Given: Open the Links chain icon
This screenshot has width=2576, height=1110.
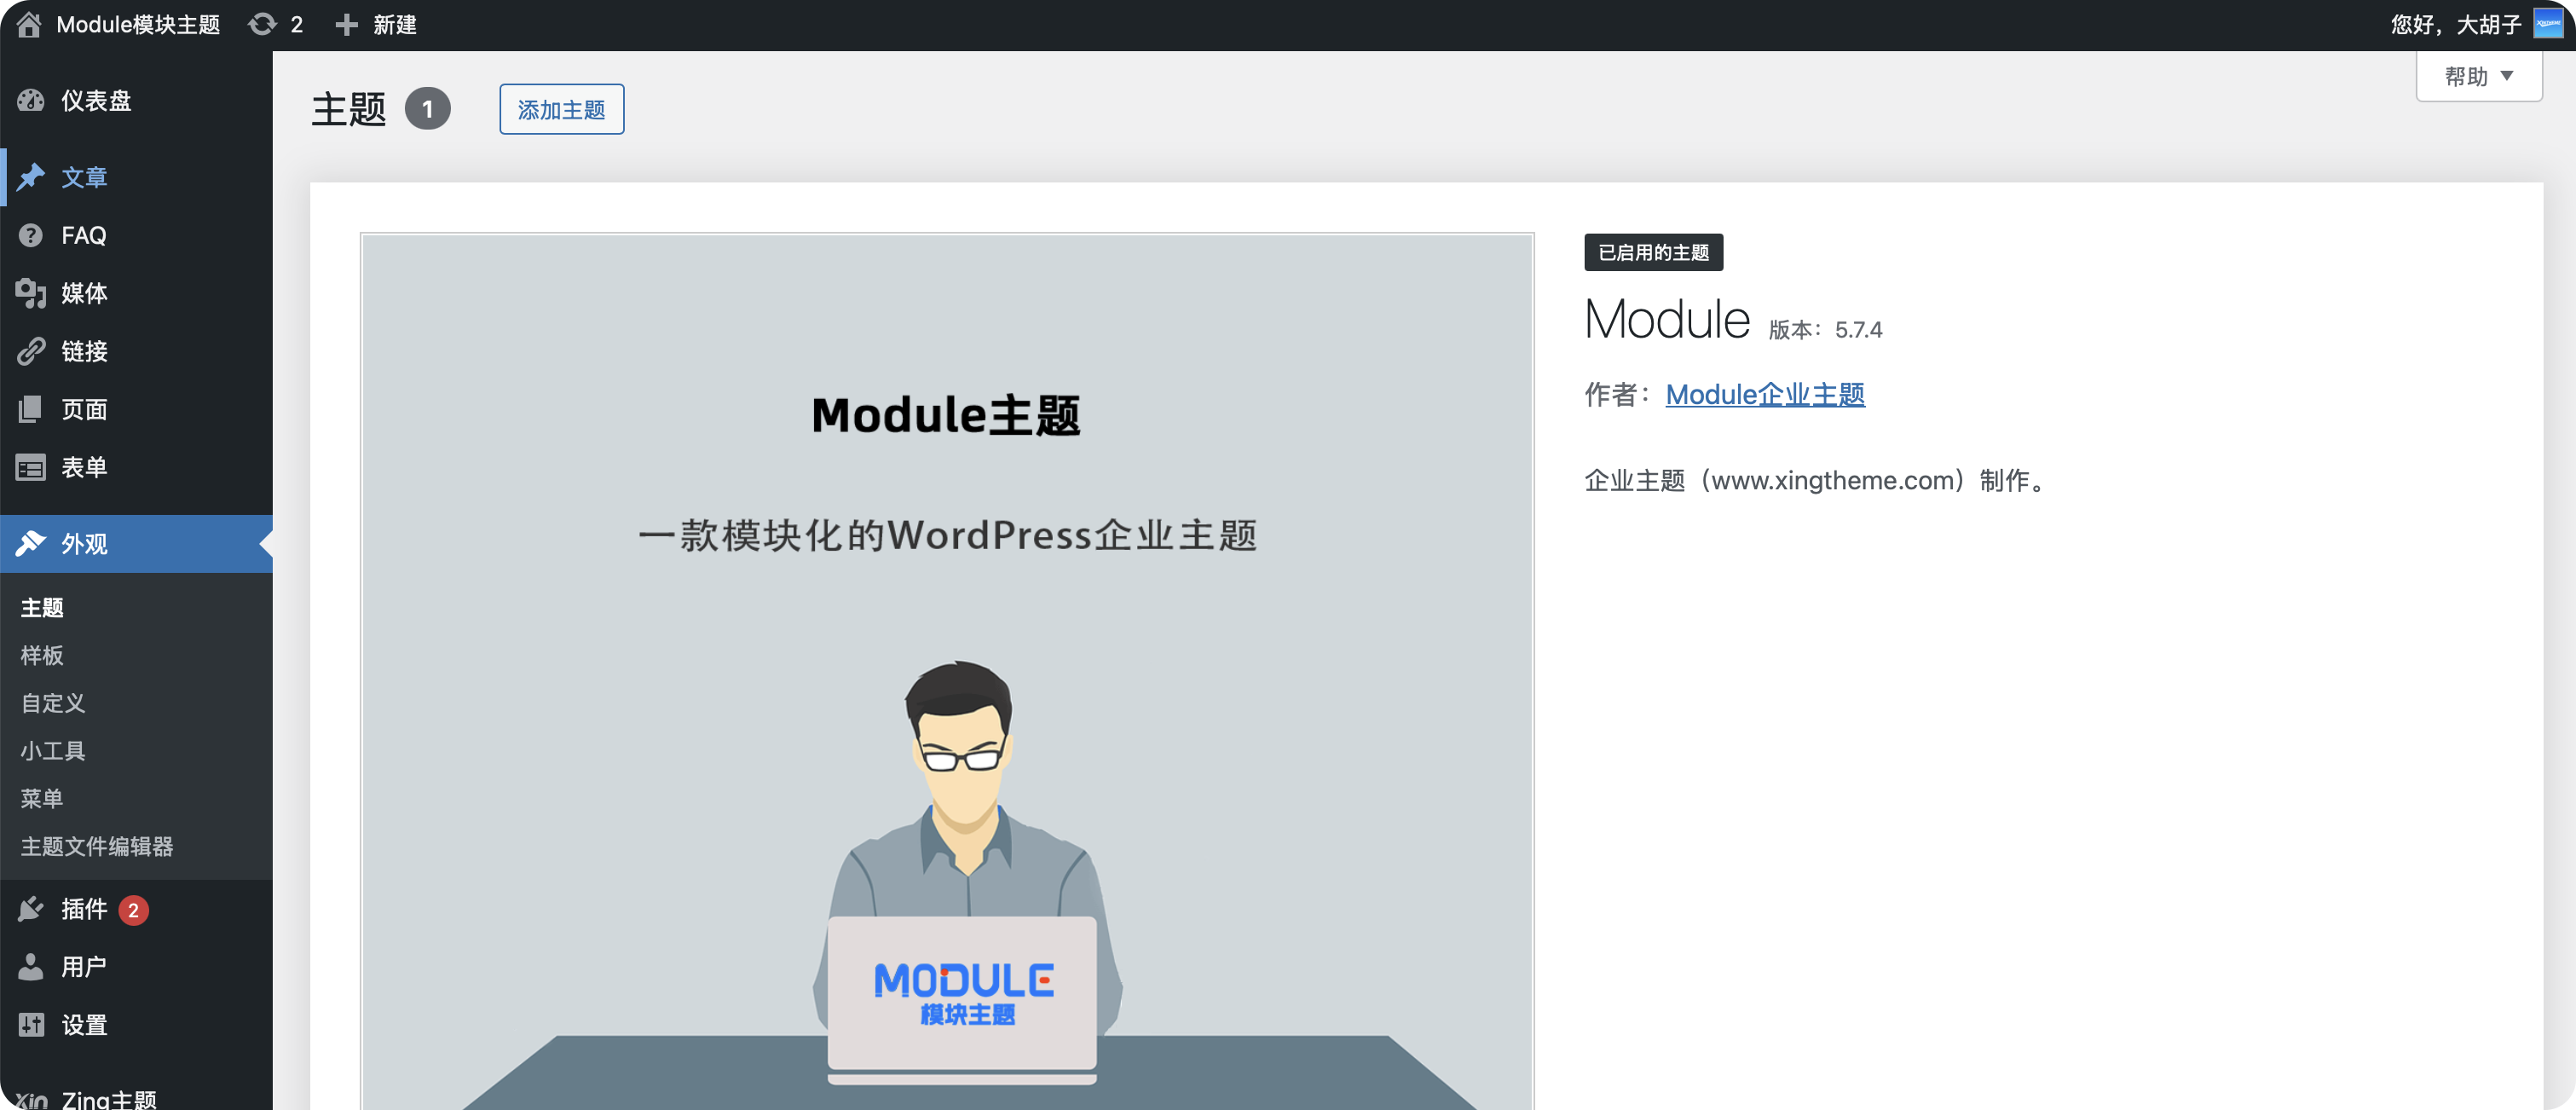Looking at the screenshot, I should click(x=31, y=351).
